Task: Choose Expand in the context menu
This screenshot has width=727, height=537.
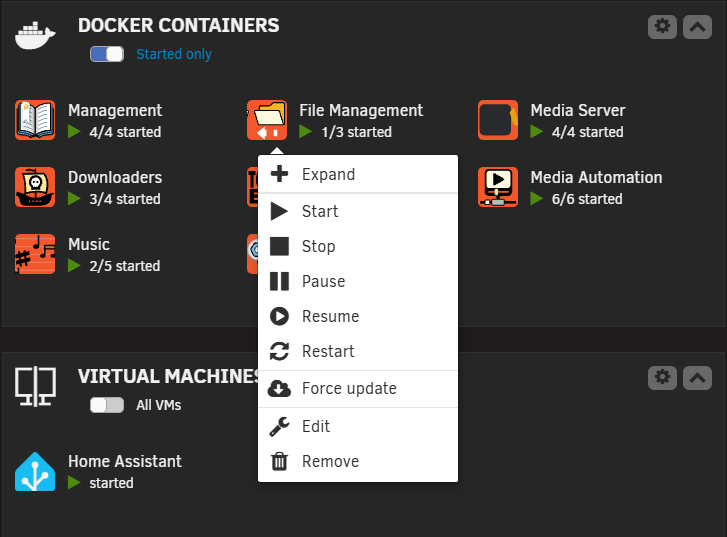Action: pyautogui.click(x=358, y=174)
